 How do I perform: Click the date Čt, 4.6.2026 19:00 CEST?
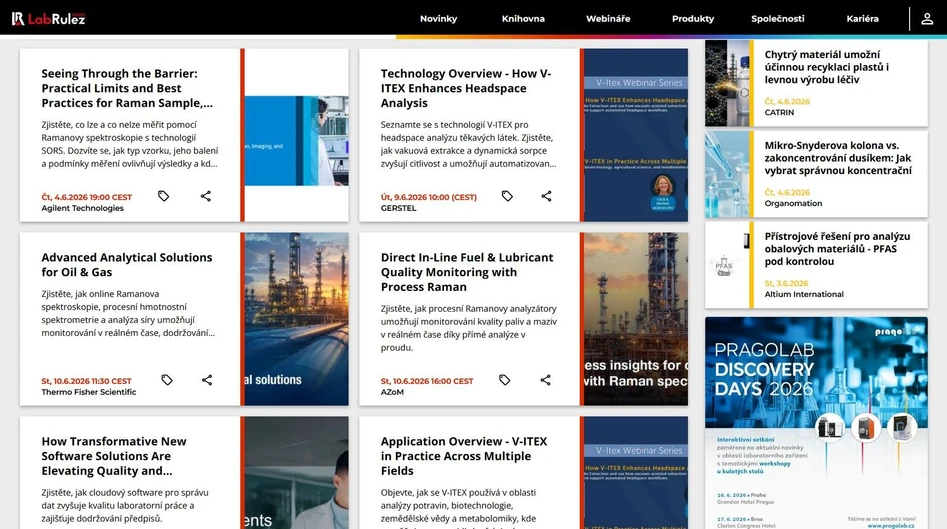coord(86,197)
